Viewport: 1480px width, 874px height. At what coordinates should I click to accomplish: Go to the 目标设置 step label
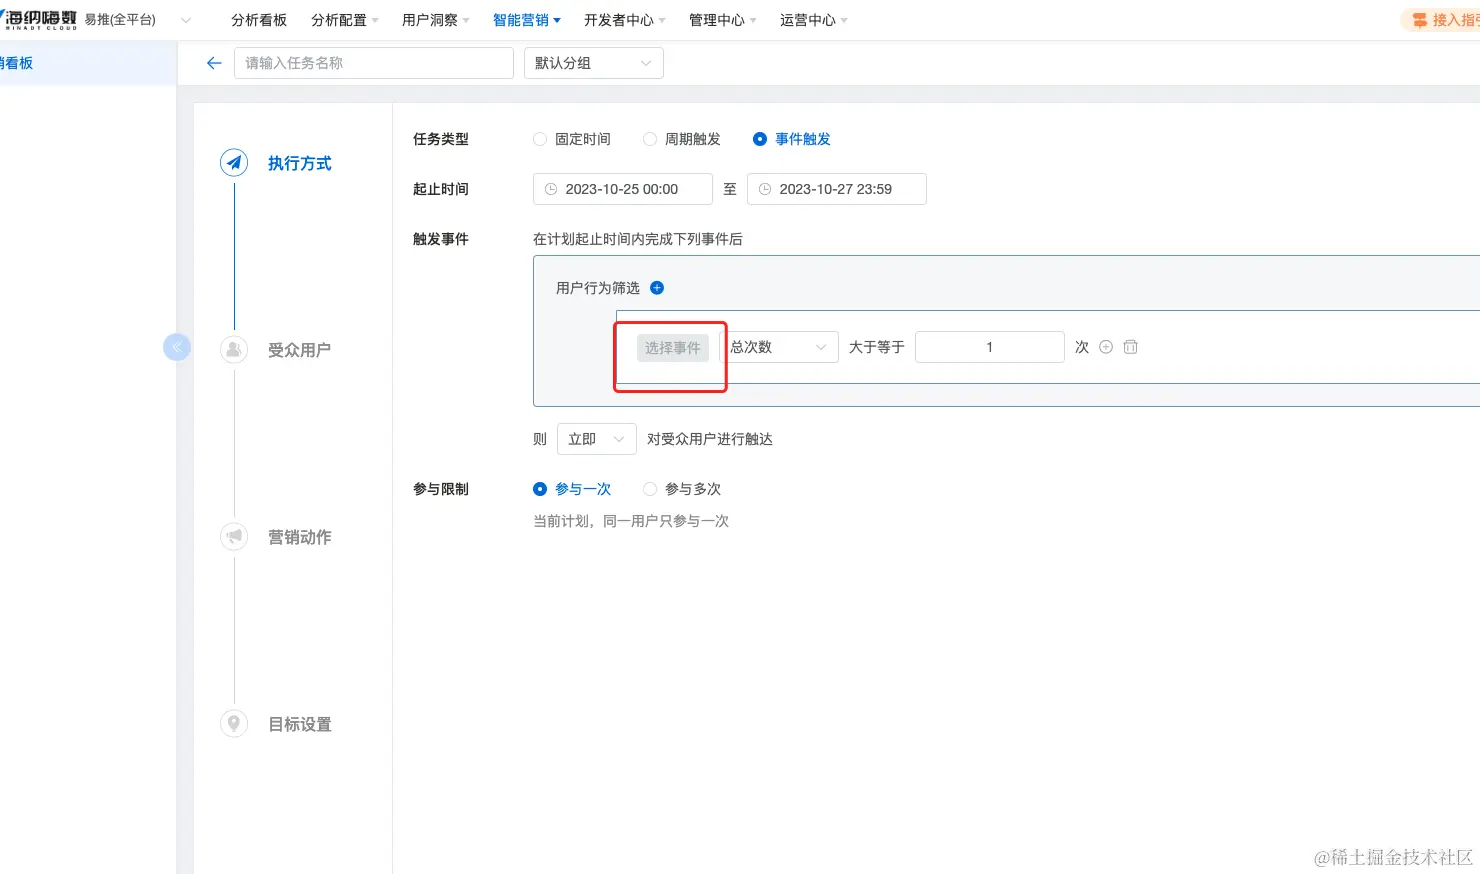300,724
